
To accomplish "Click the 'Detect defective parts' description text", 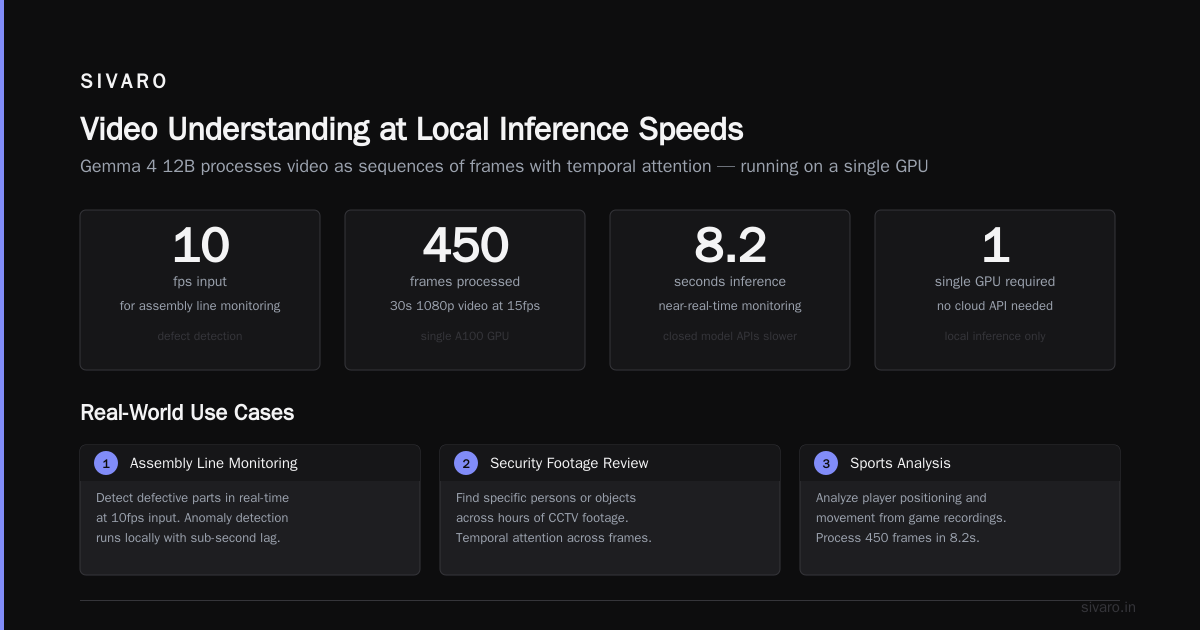I will pyautogui.click(x=192, y=518).
